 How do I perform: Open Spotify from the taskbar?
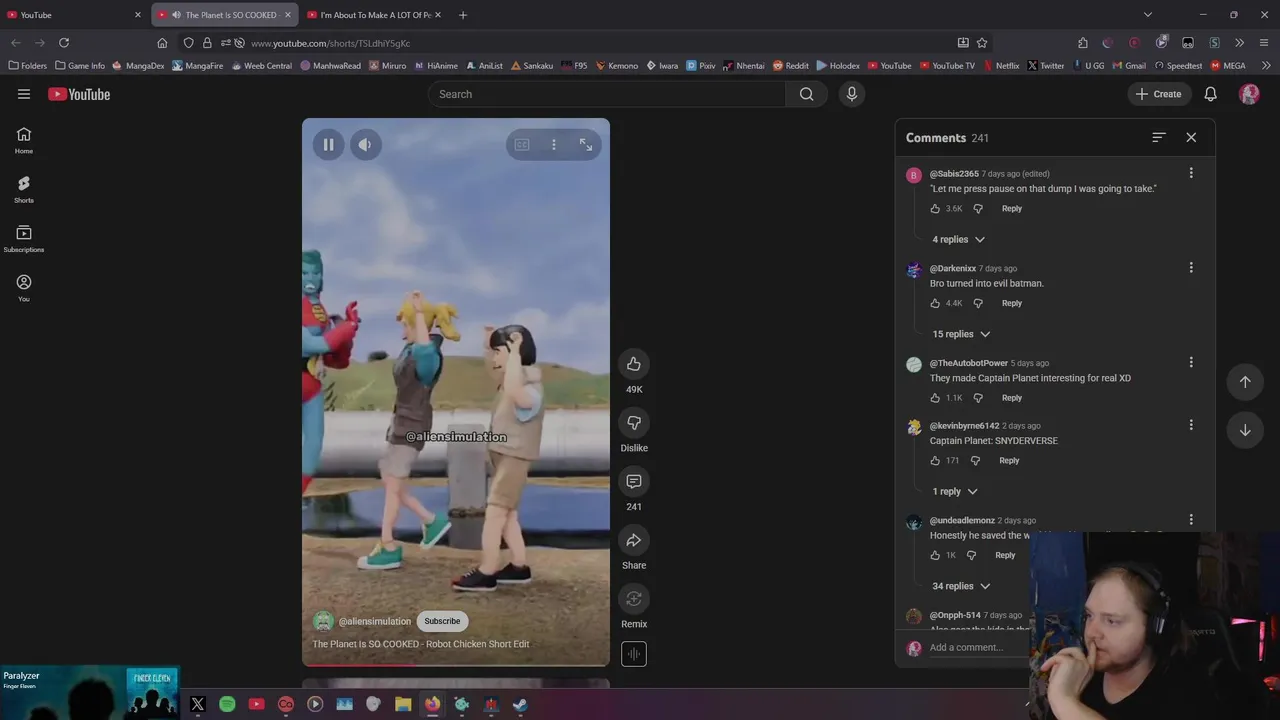click(227, 704)
